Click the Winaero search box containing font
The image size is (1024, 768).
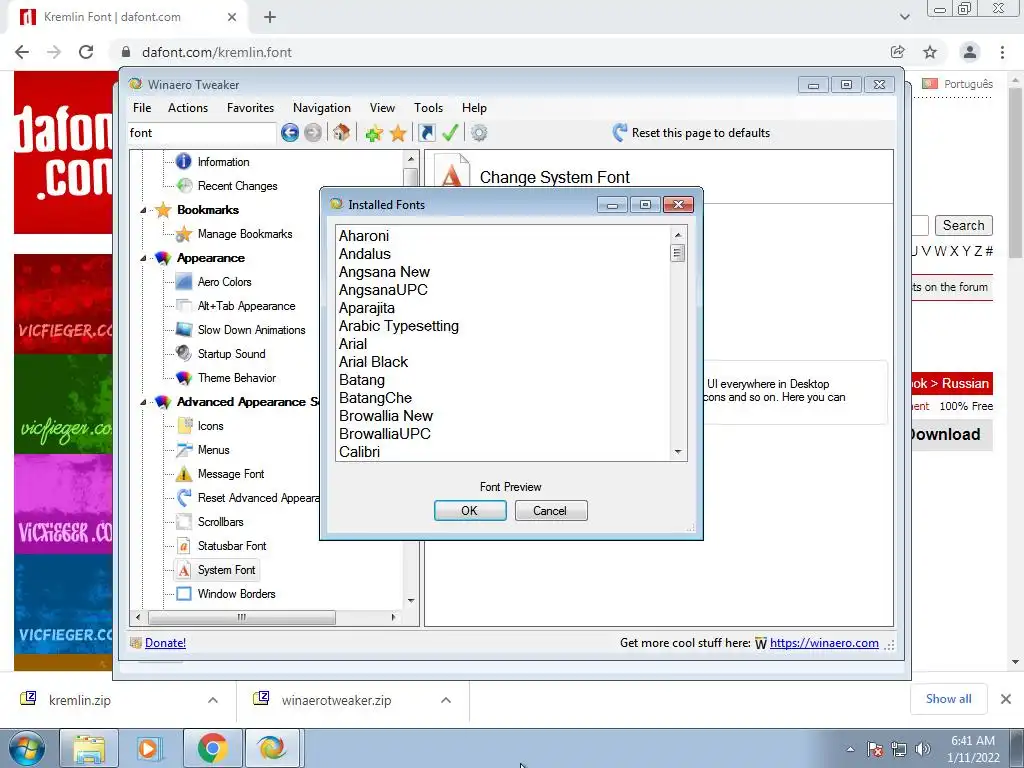coord(201,133)
